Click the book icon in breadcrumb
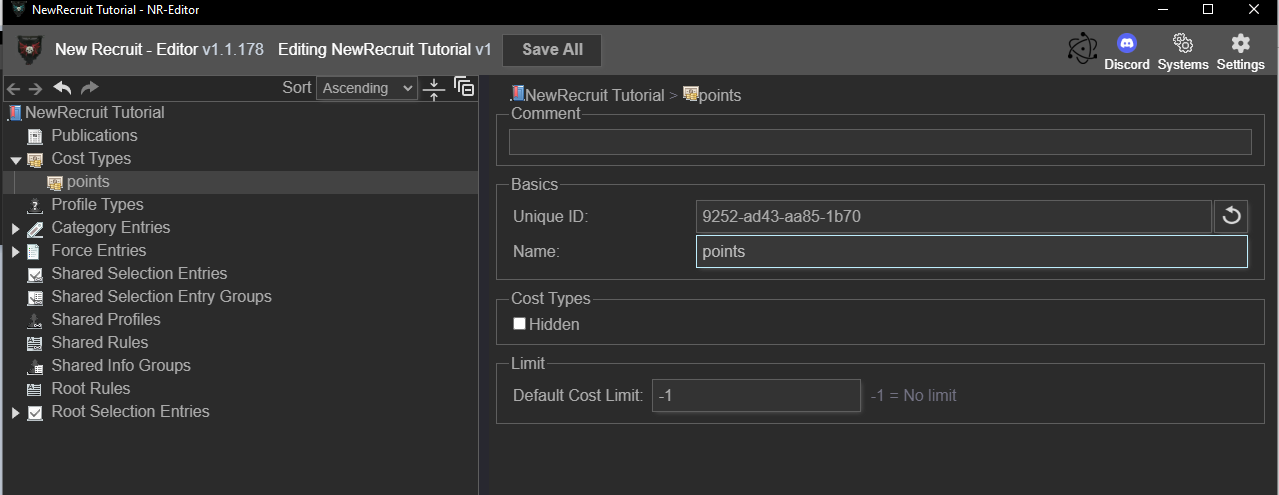 click(x=517, y=95)
